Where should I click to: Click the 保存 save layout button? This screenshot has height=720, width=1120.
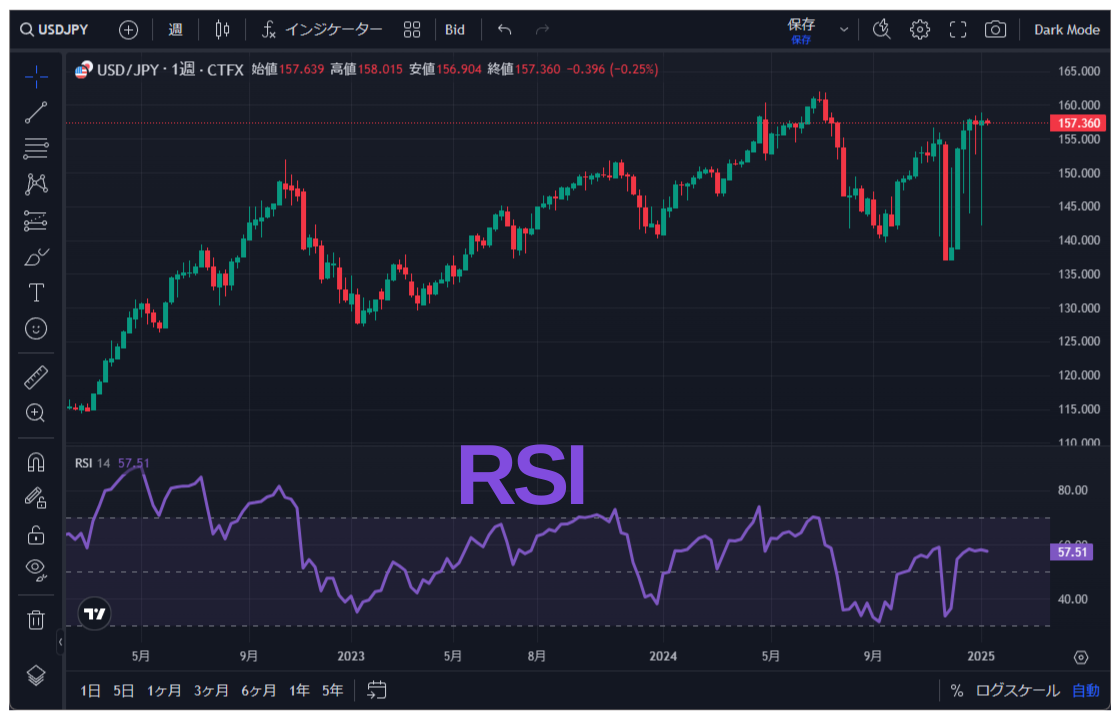(801, 30)
